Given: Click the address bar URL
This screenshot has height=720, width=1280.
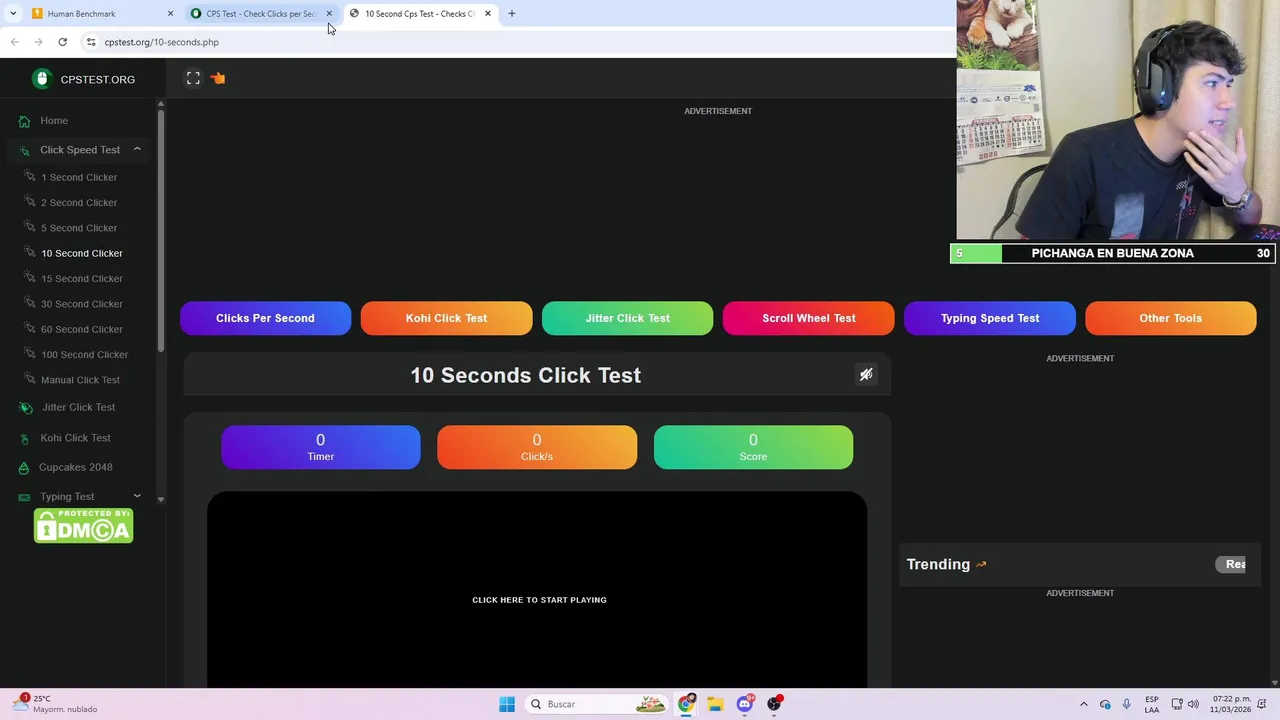Looking at the screenshot, I should 161,42.
